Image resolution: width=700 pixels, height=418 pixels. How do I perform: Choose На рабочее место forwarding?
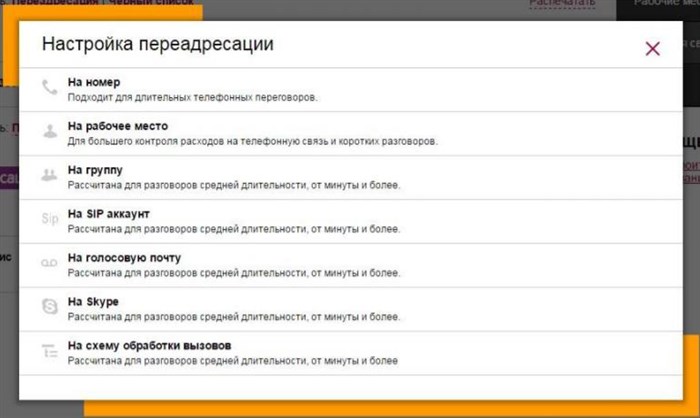coord(351,134)
